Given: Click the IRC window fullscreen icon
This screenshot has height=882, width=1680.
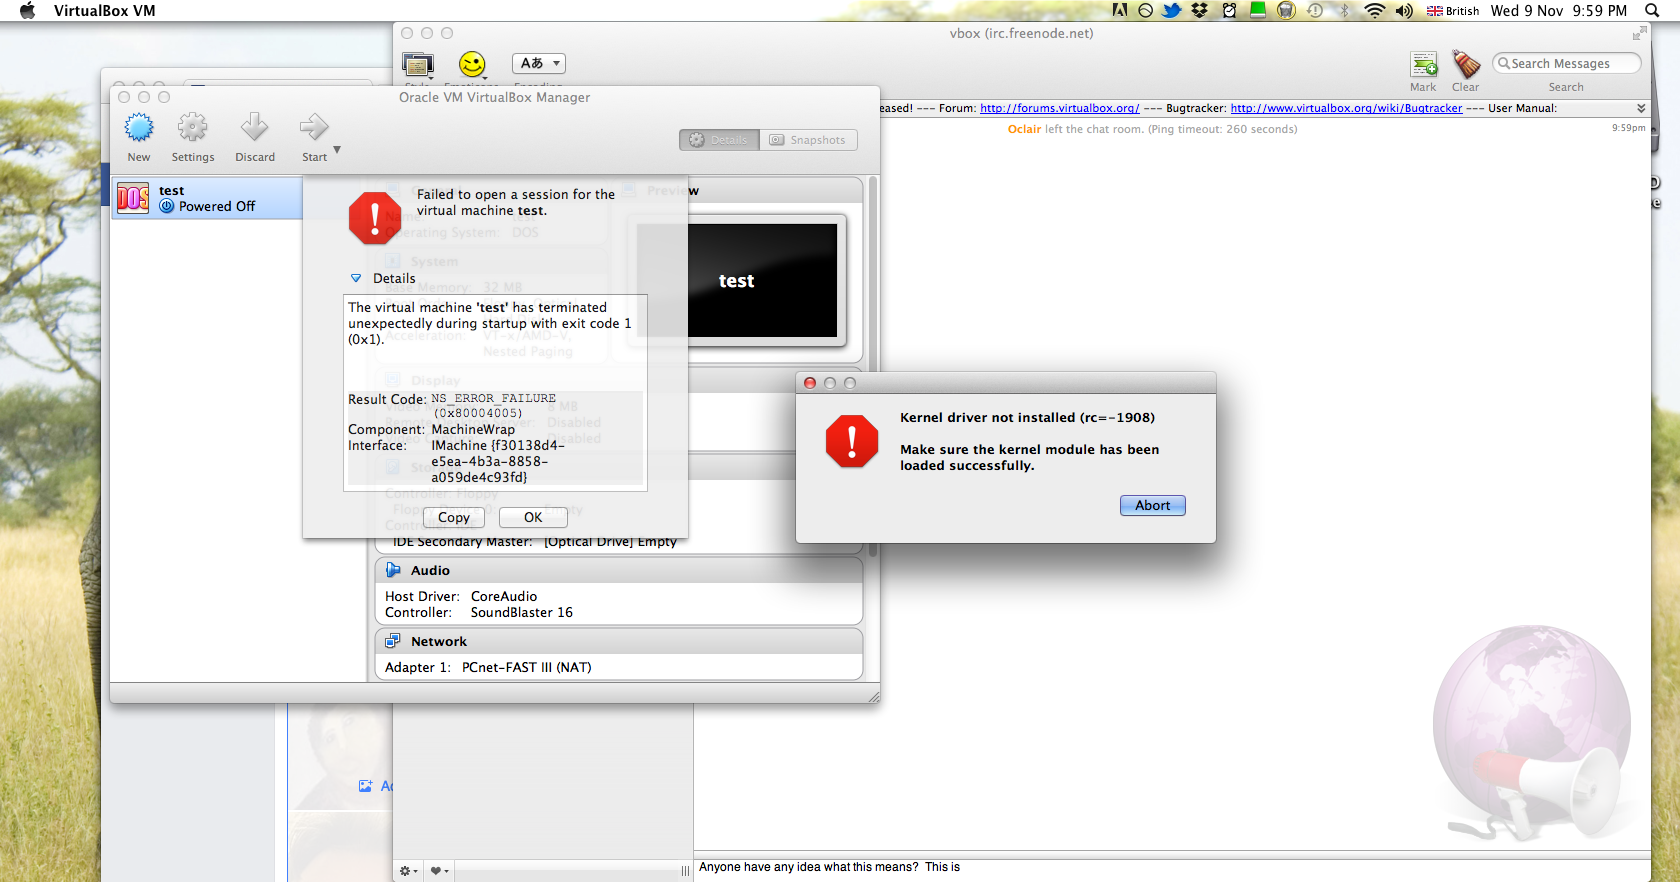Looking at the screenshot, I should point(1639,33).
